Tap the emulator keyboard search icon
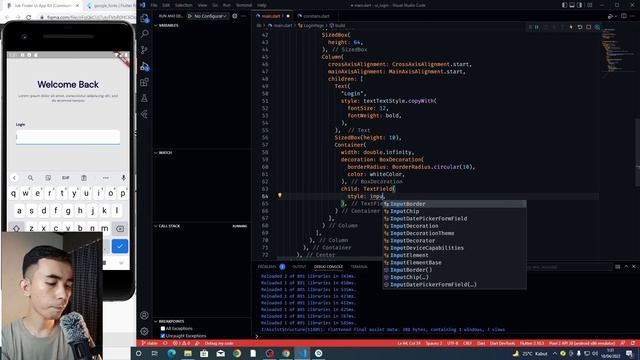 tap(31, 178)
